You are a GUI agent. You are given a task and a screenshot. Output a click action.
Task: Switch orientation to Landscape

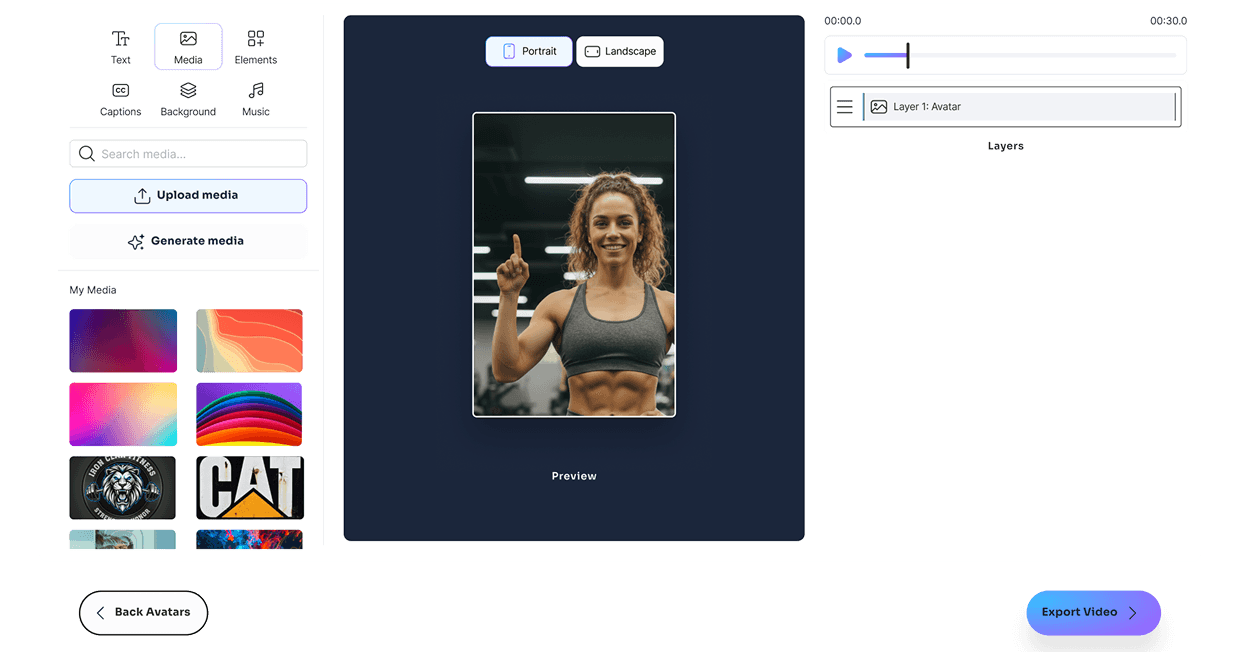click(620, 51)
